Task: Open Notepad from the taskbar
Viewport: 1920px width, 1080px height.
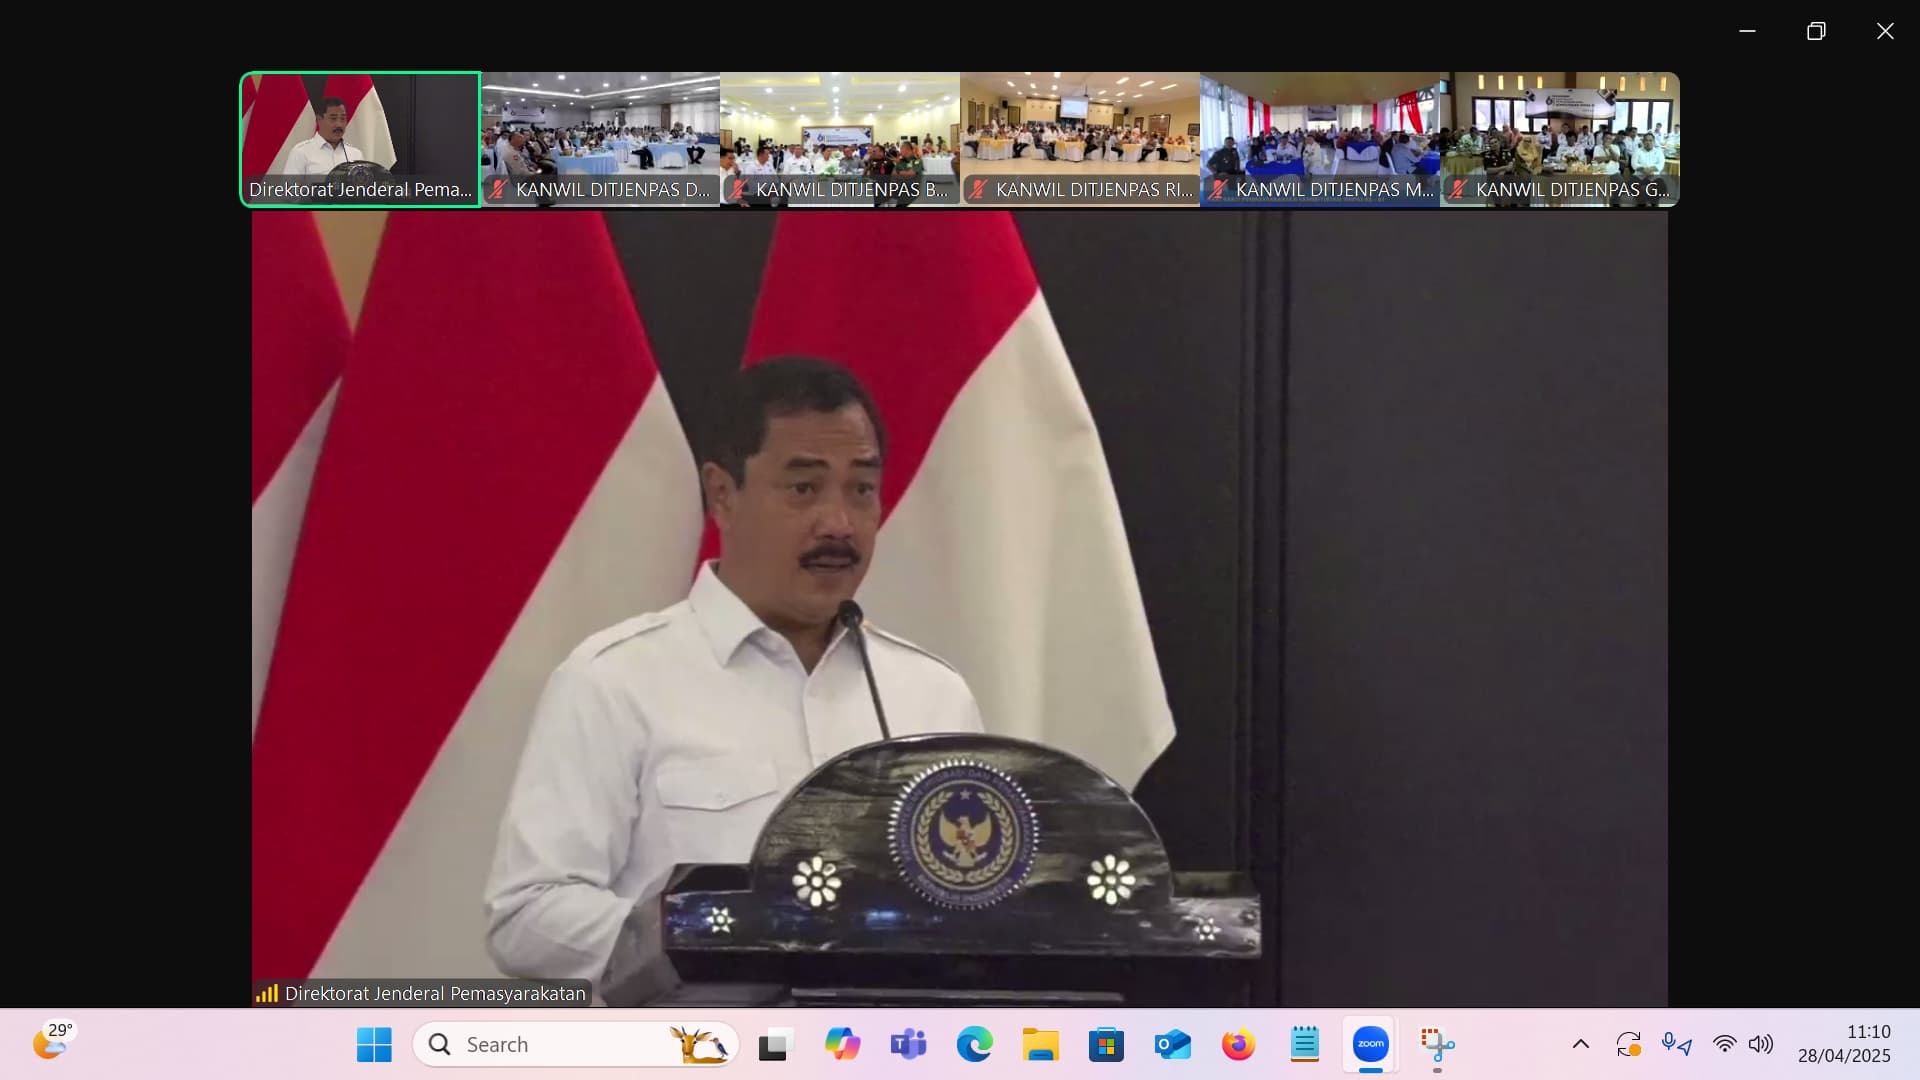Action: 1304,1044
